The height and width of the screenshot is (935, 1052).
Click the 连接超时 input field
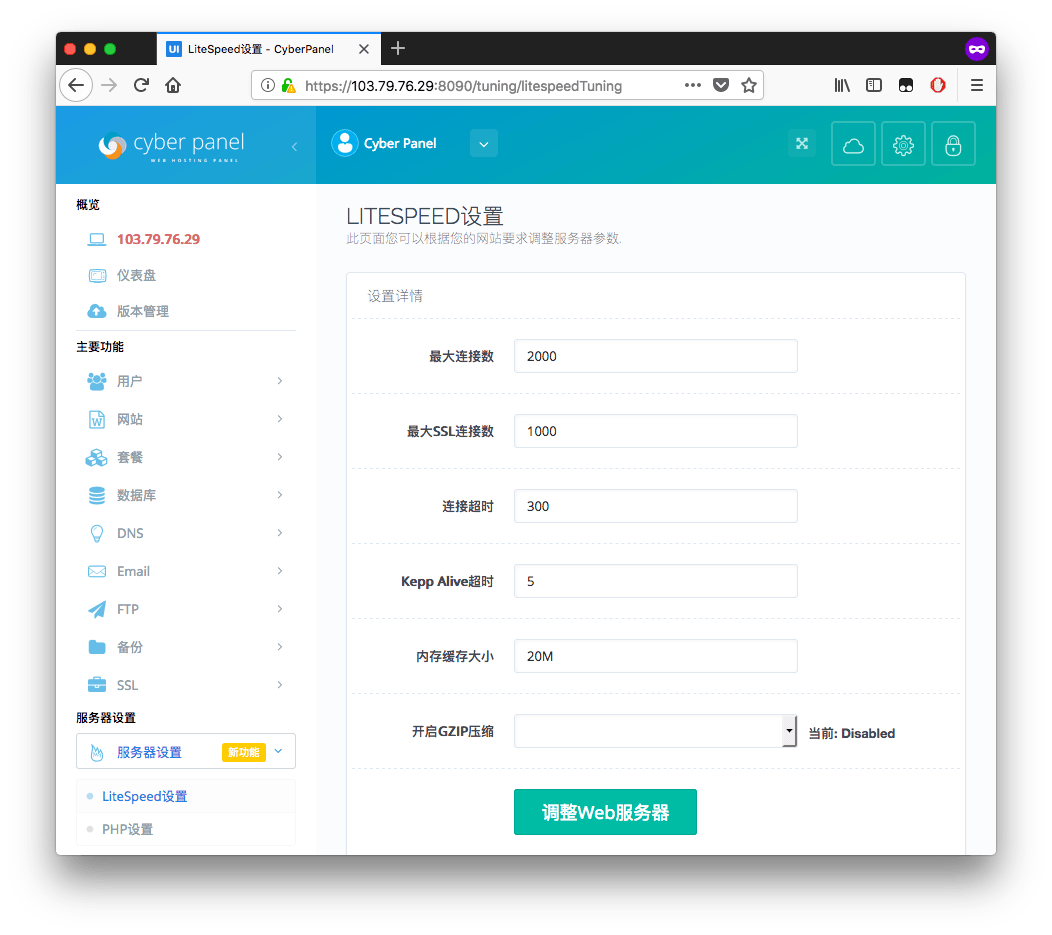(655, 506)
